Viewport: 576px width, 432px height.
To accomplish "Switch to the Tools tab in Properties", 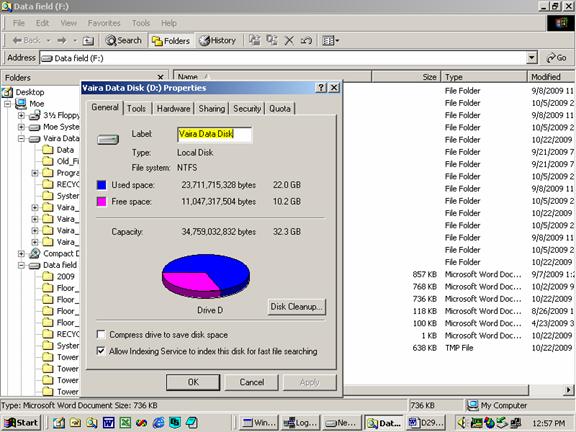I will [136, 109].
